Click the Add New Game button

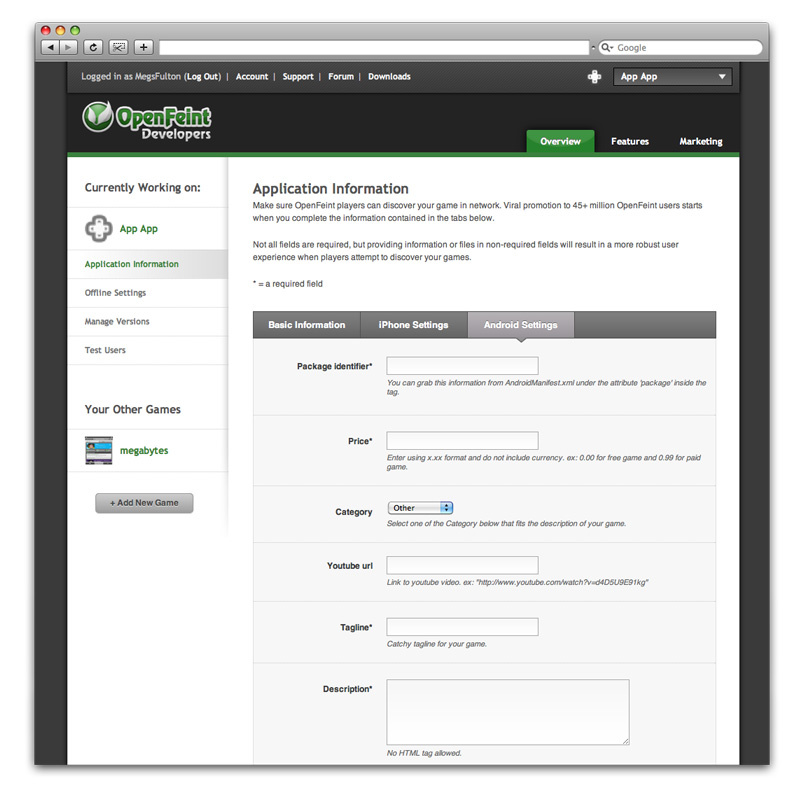pos(144,503)
